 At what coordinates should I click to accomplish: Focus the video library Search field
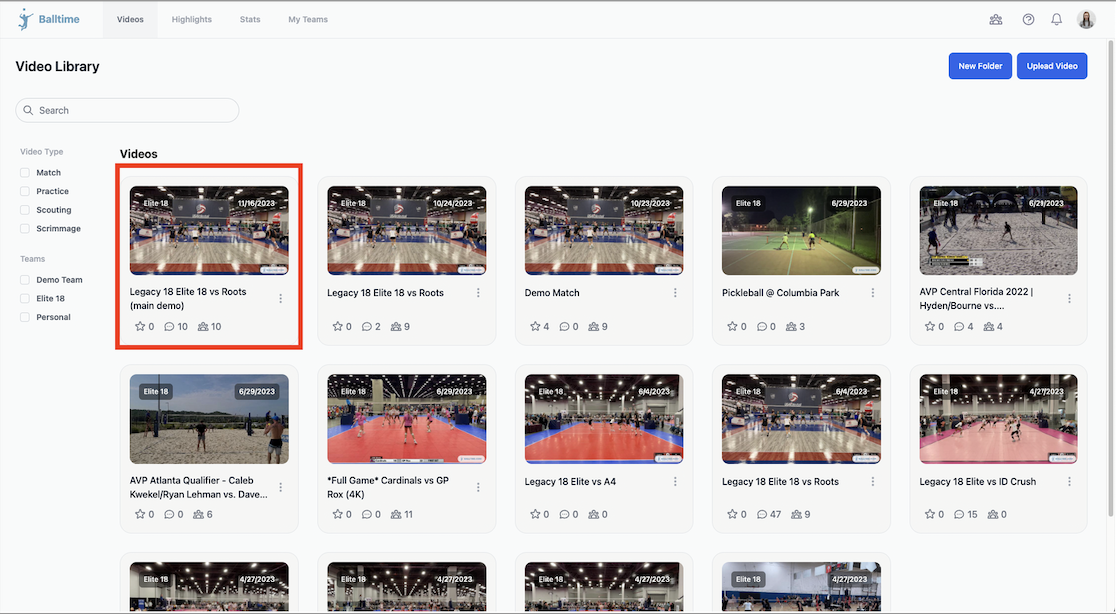[x=127, y=110]
